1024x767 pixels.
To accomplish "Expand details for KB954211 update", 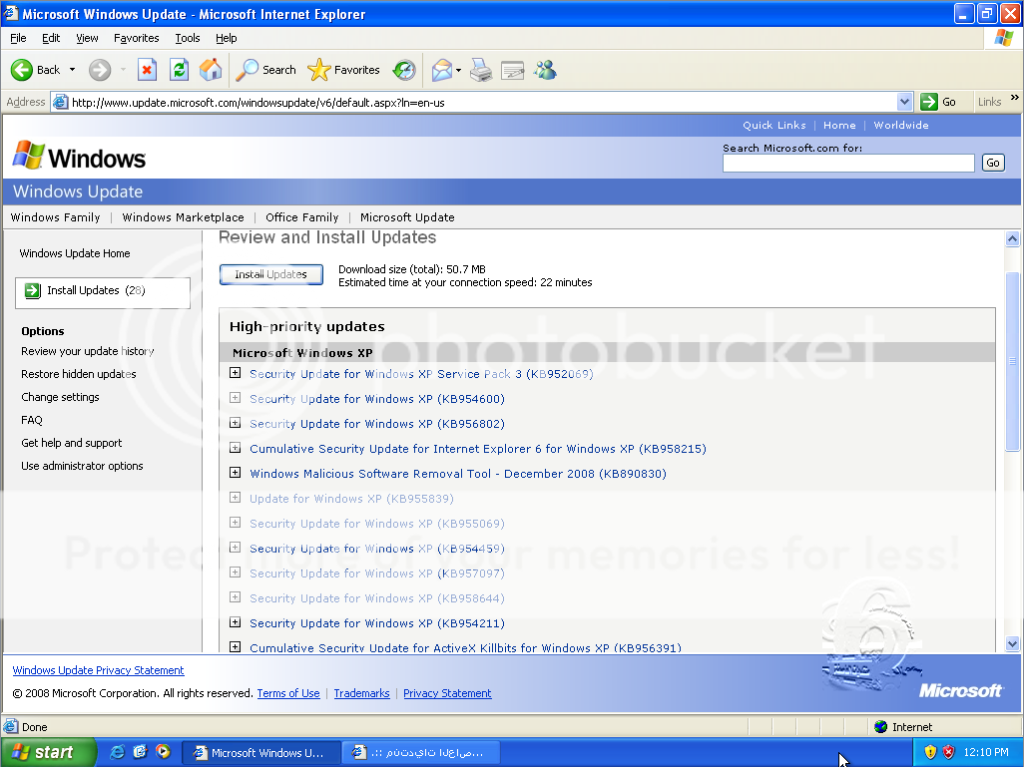I will [235, 622].
